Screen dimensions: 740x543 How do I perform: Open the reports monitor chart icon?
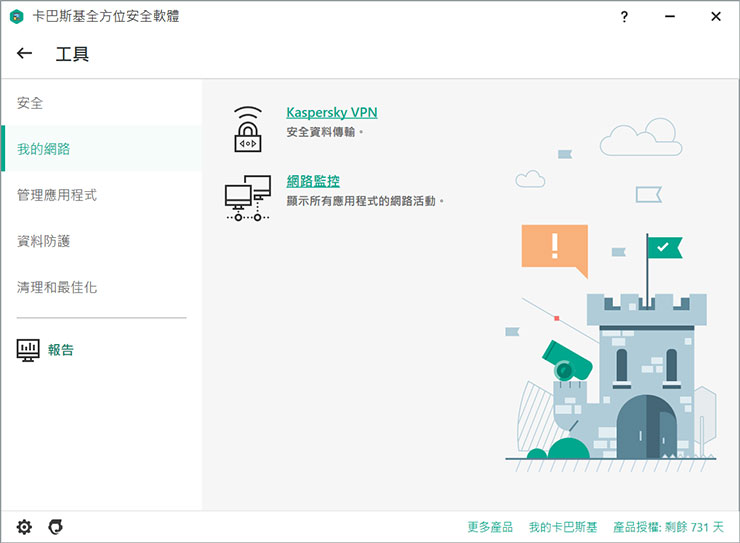pos(28,350)
